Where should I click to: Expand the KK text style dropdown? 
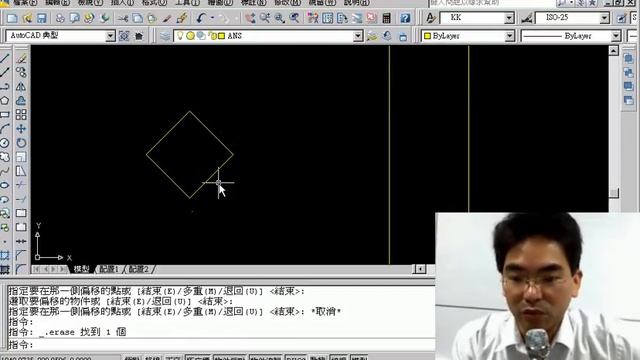point(509,18)
